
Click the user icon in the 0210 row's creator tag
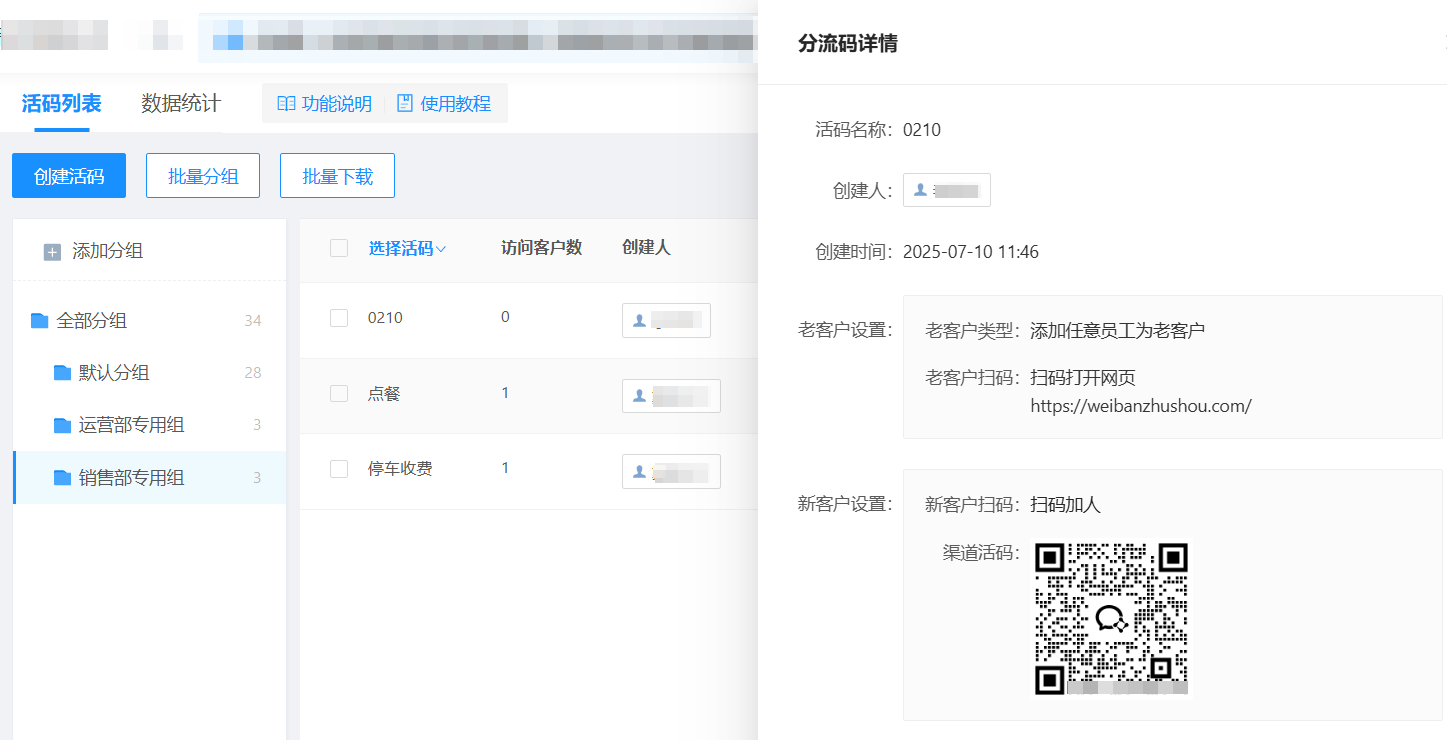[x=639, y=320]
